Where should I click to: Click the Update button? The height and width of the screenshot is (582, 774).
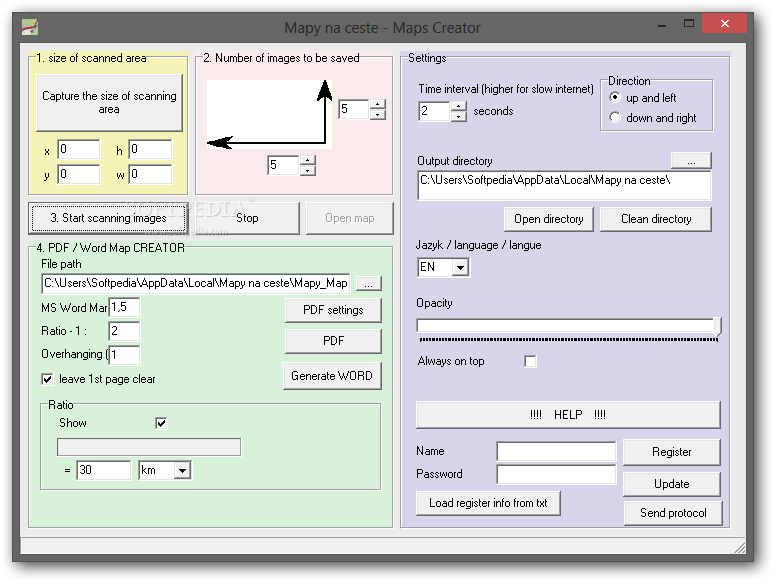tap(671, 484)
